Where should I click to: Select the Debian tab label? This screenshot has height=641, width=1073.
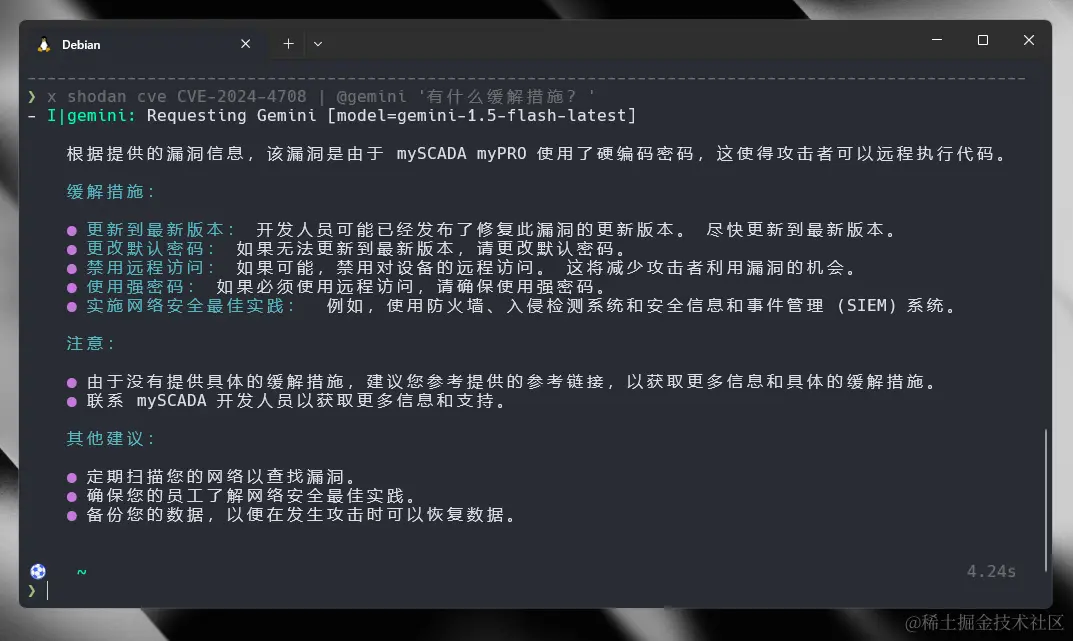click(81, 44)
